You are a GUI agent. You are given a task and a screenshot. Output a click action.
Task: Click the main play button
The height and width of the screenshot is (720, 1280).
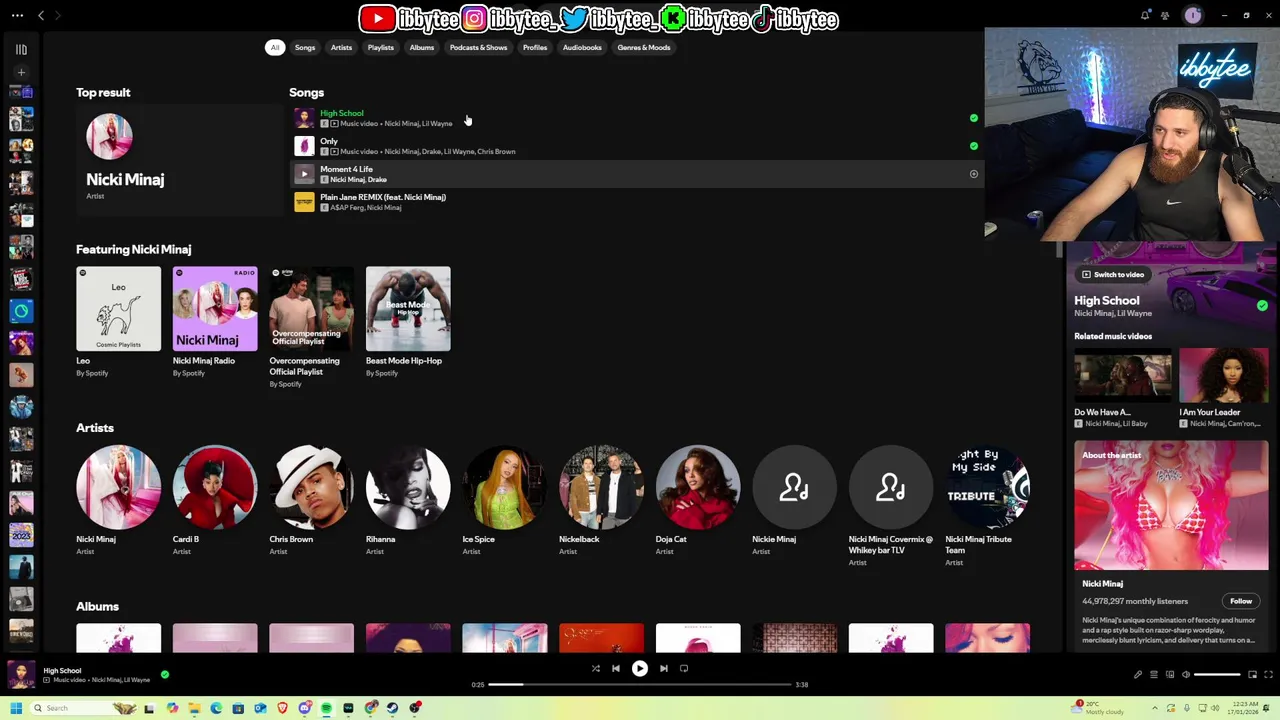click(640, 669)
